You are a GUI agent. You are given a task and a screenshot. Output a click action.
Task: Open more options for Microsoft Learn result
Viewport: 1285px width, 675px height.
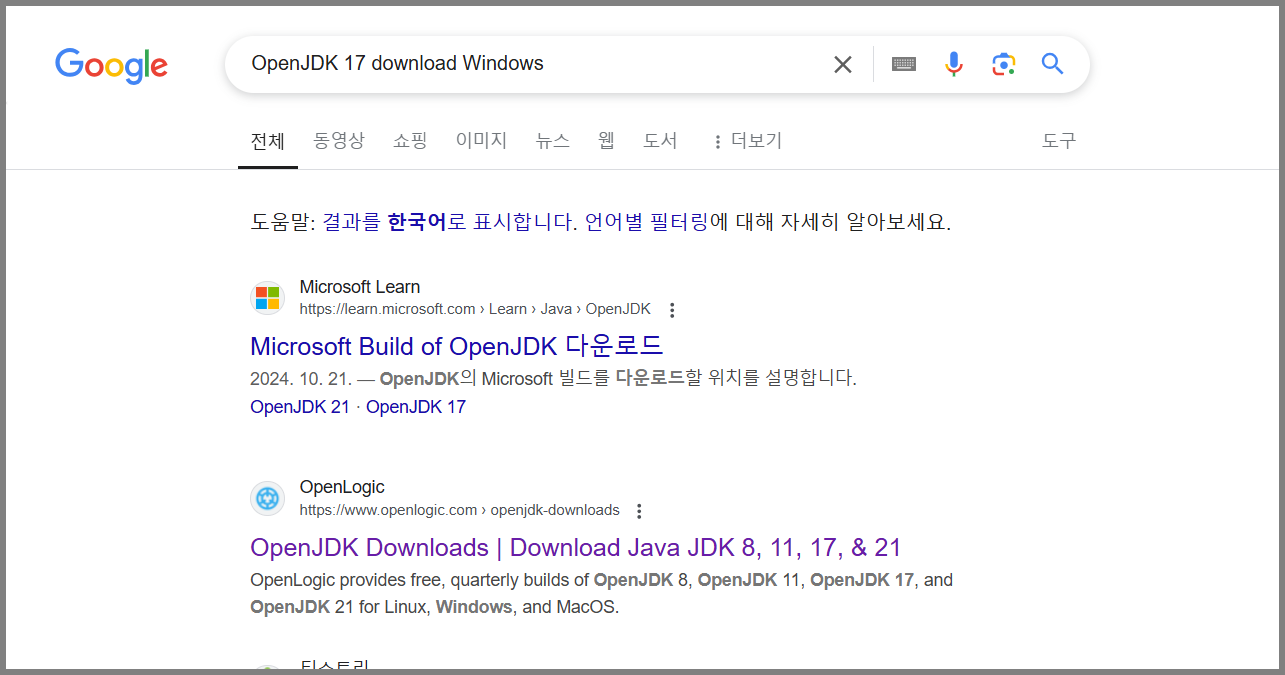pos(672,310)
